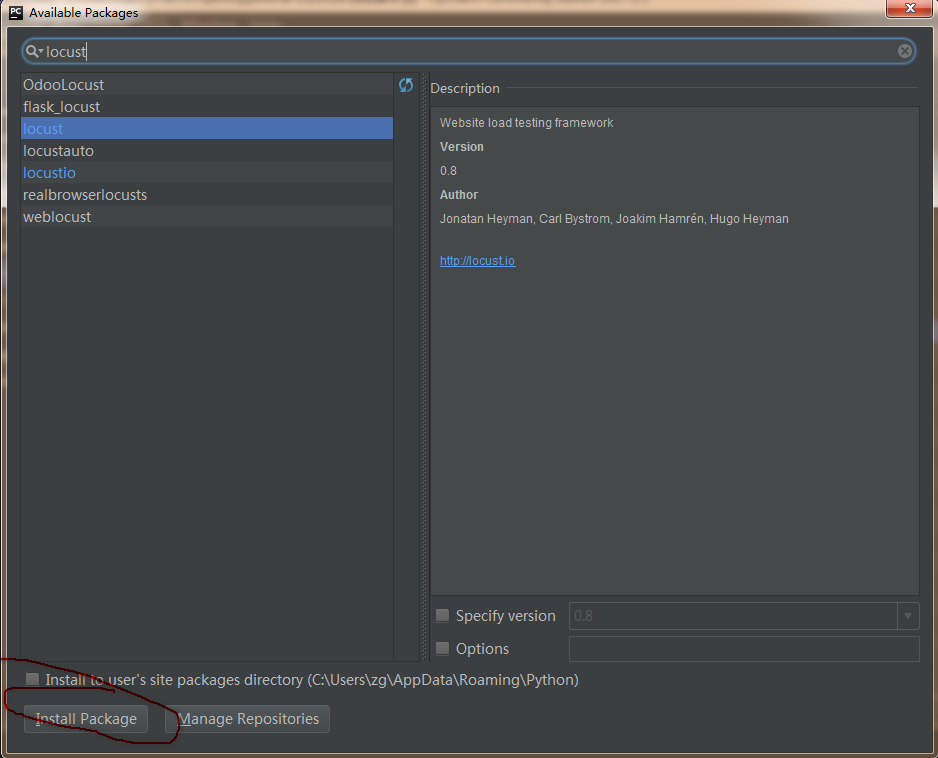The height and width of the screenshot is (758, 938).
Task: Click the Install Package button
Action: pyautogui.click(x=86, y=719)
